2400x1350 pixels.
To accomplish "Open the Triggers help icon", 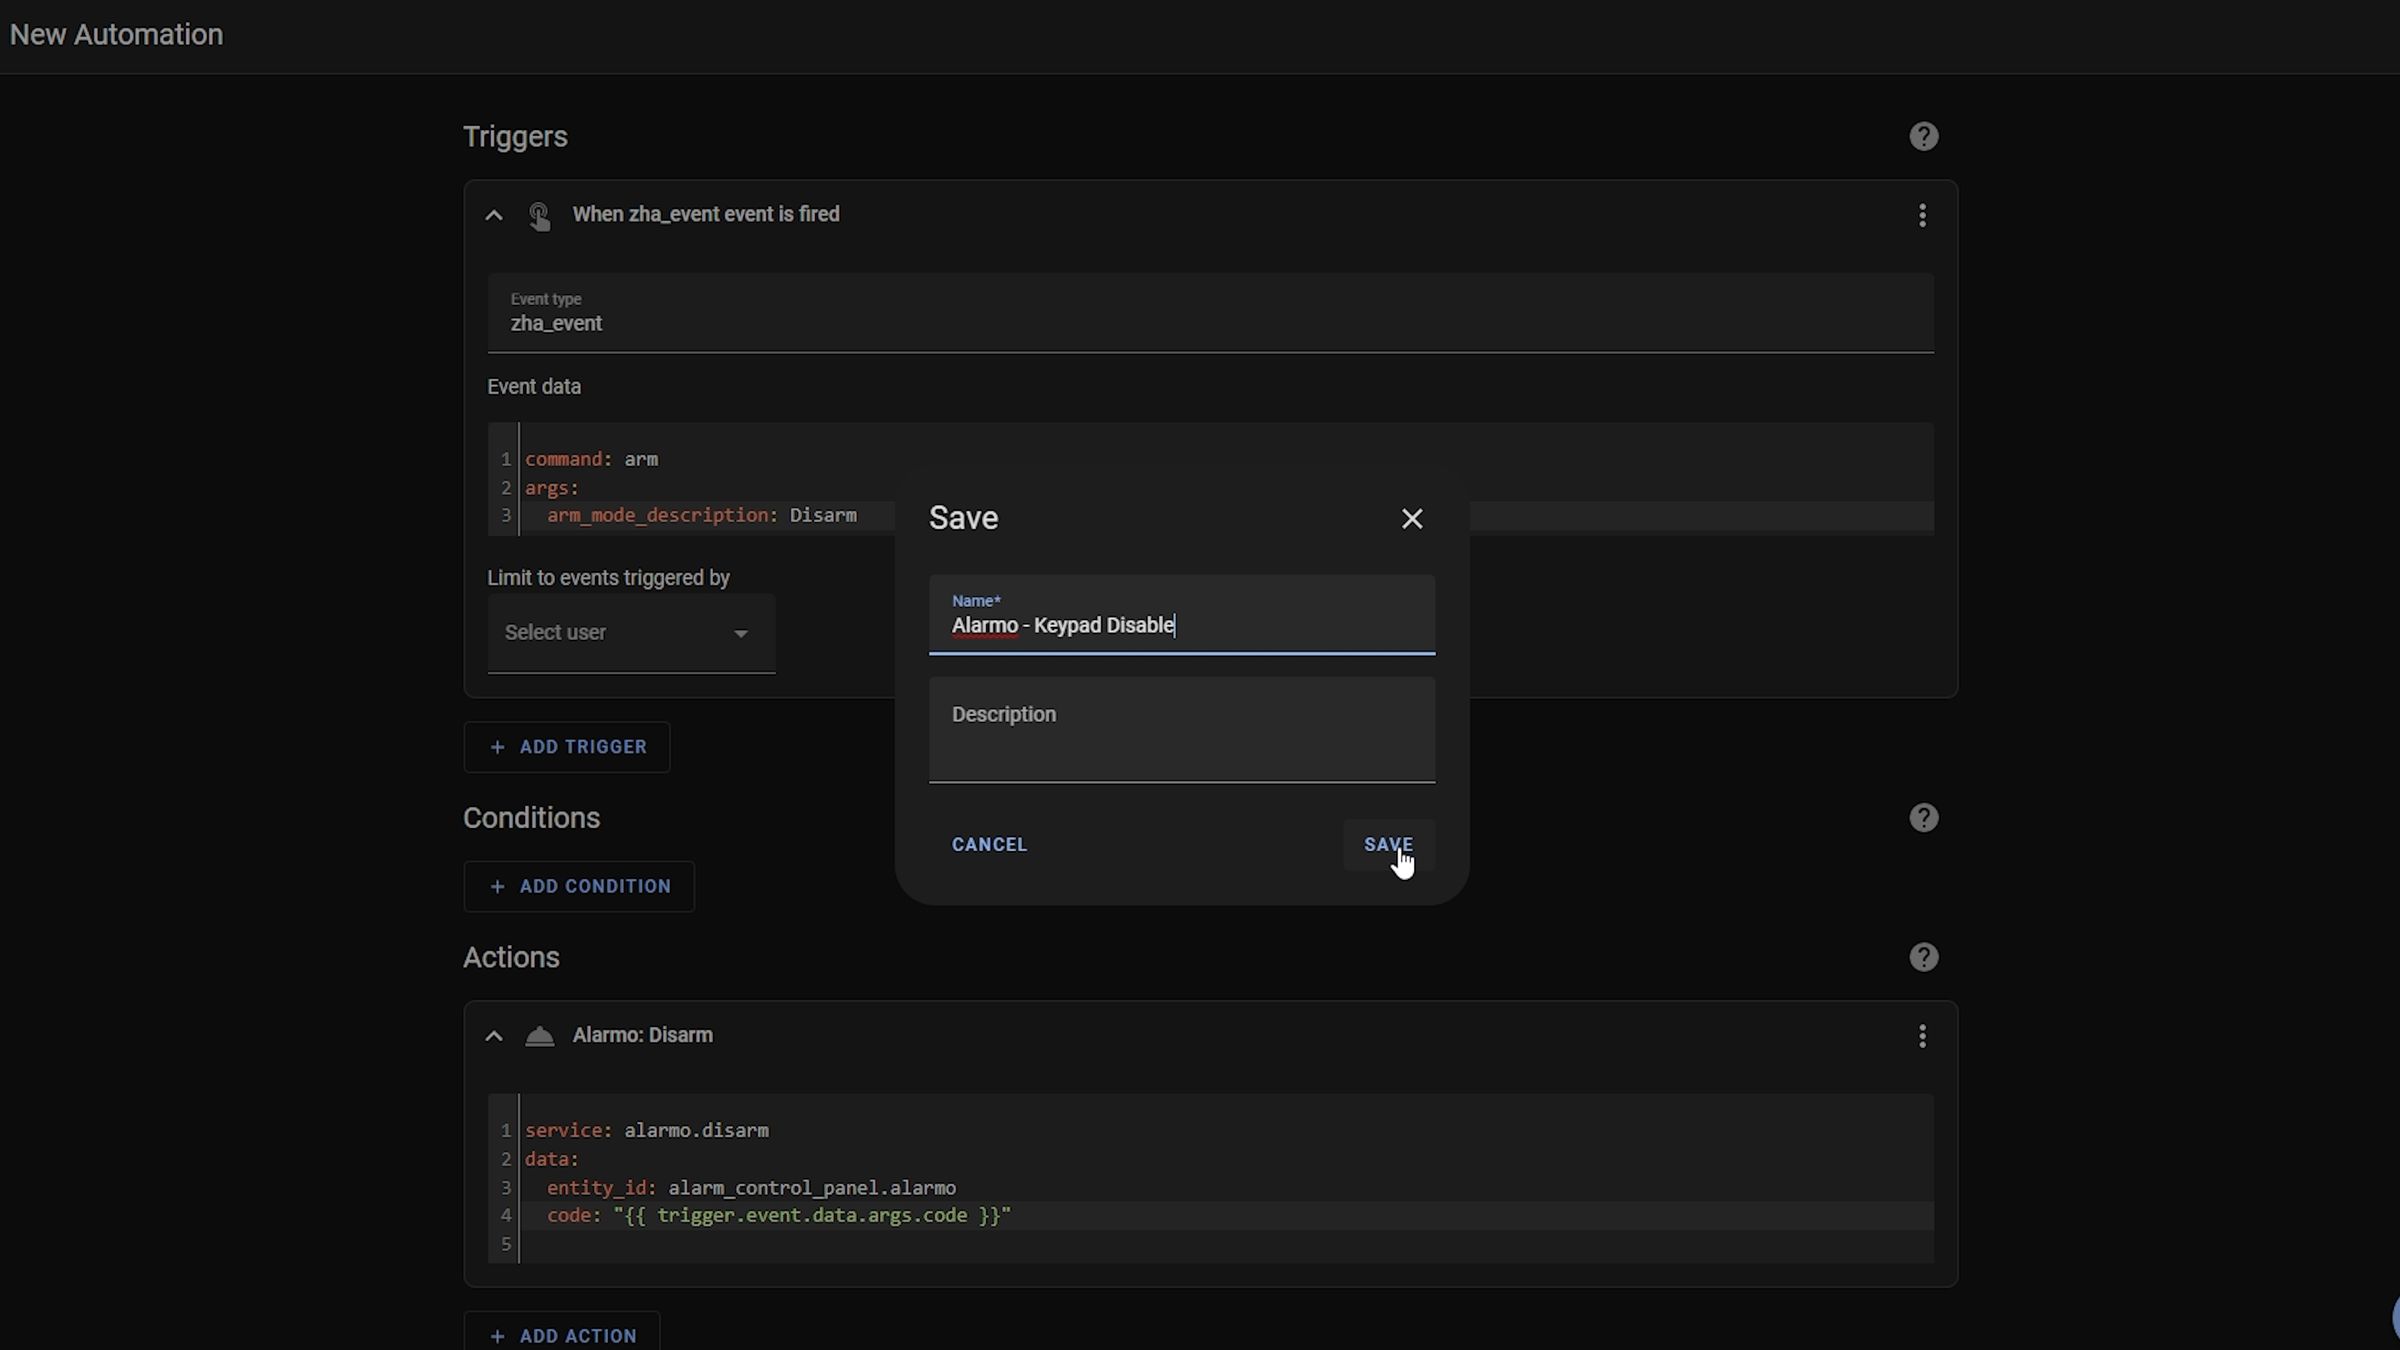I will tap(1923, 137).
